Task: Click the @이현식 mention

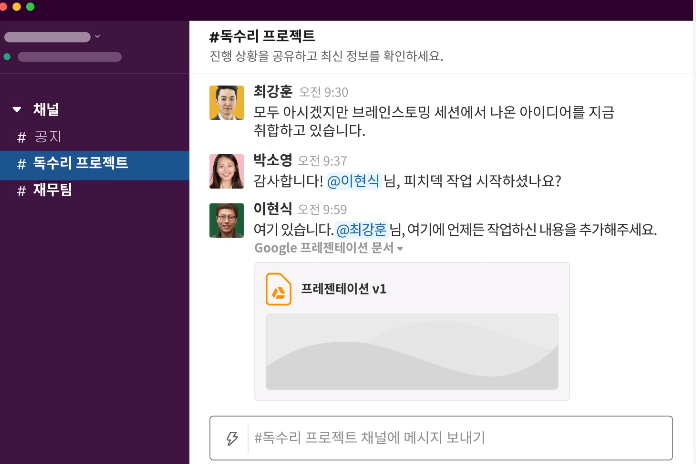Action: click(354, 181)
